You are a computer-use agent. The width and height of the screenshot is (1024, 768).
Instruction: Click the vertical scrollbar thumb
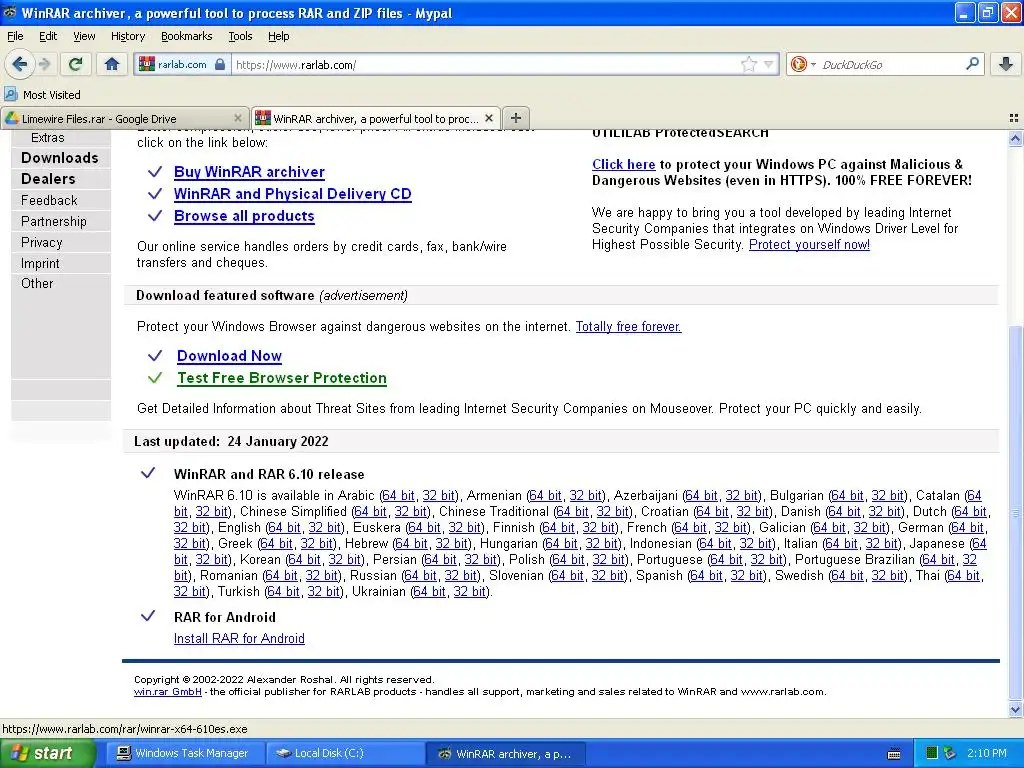[1015, 513]
